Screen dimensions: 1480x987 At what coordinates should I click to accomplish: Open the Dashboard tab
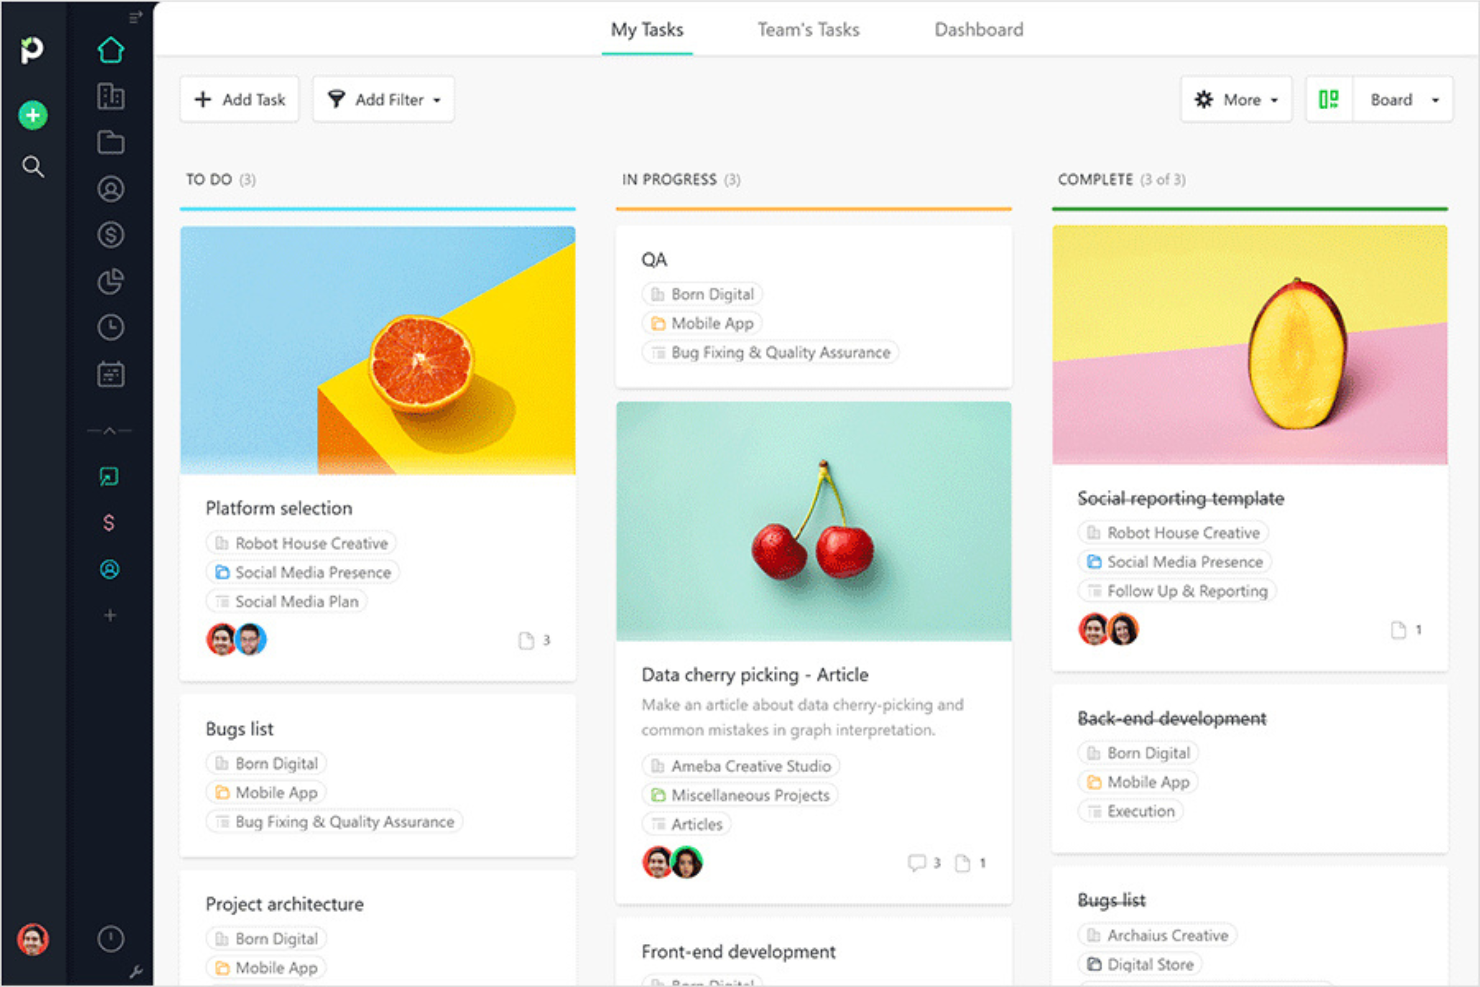(978, 29)
